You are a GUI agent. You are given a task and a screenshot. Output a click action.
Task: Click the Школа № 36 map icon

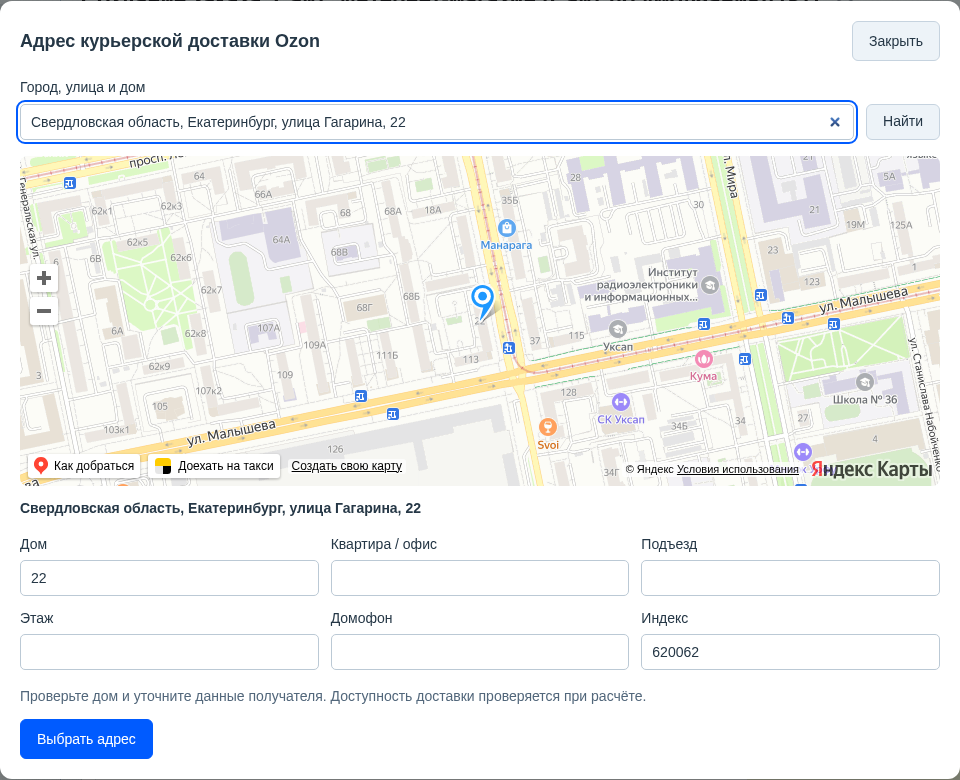[x=864, y=383]
